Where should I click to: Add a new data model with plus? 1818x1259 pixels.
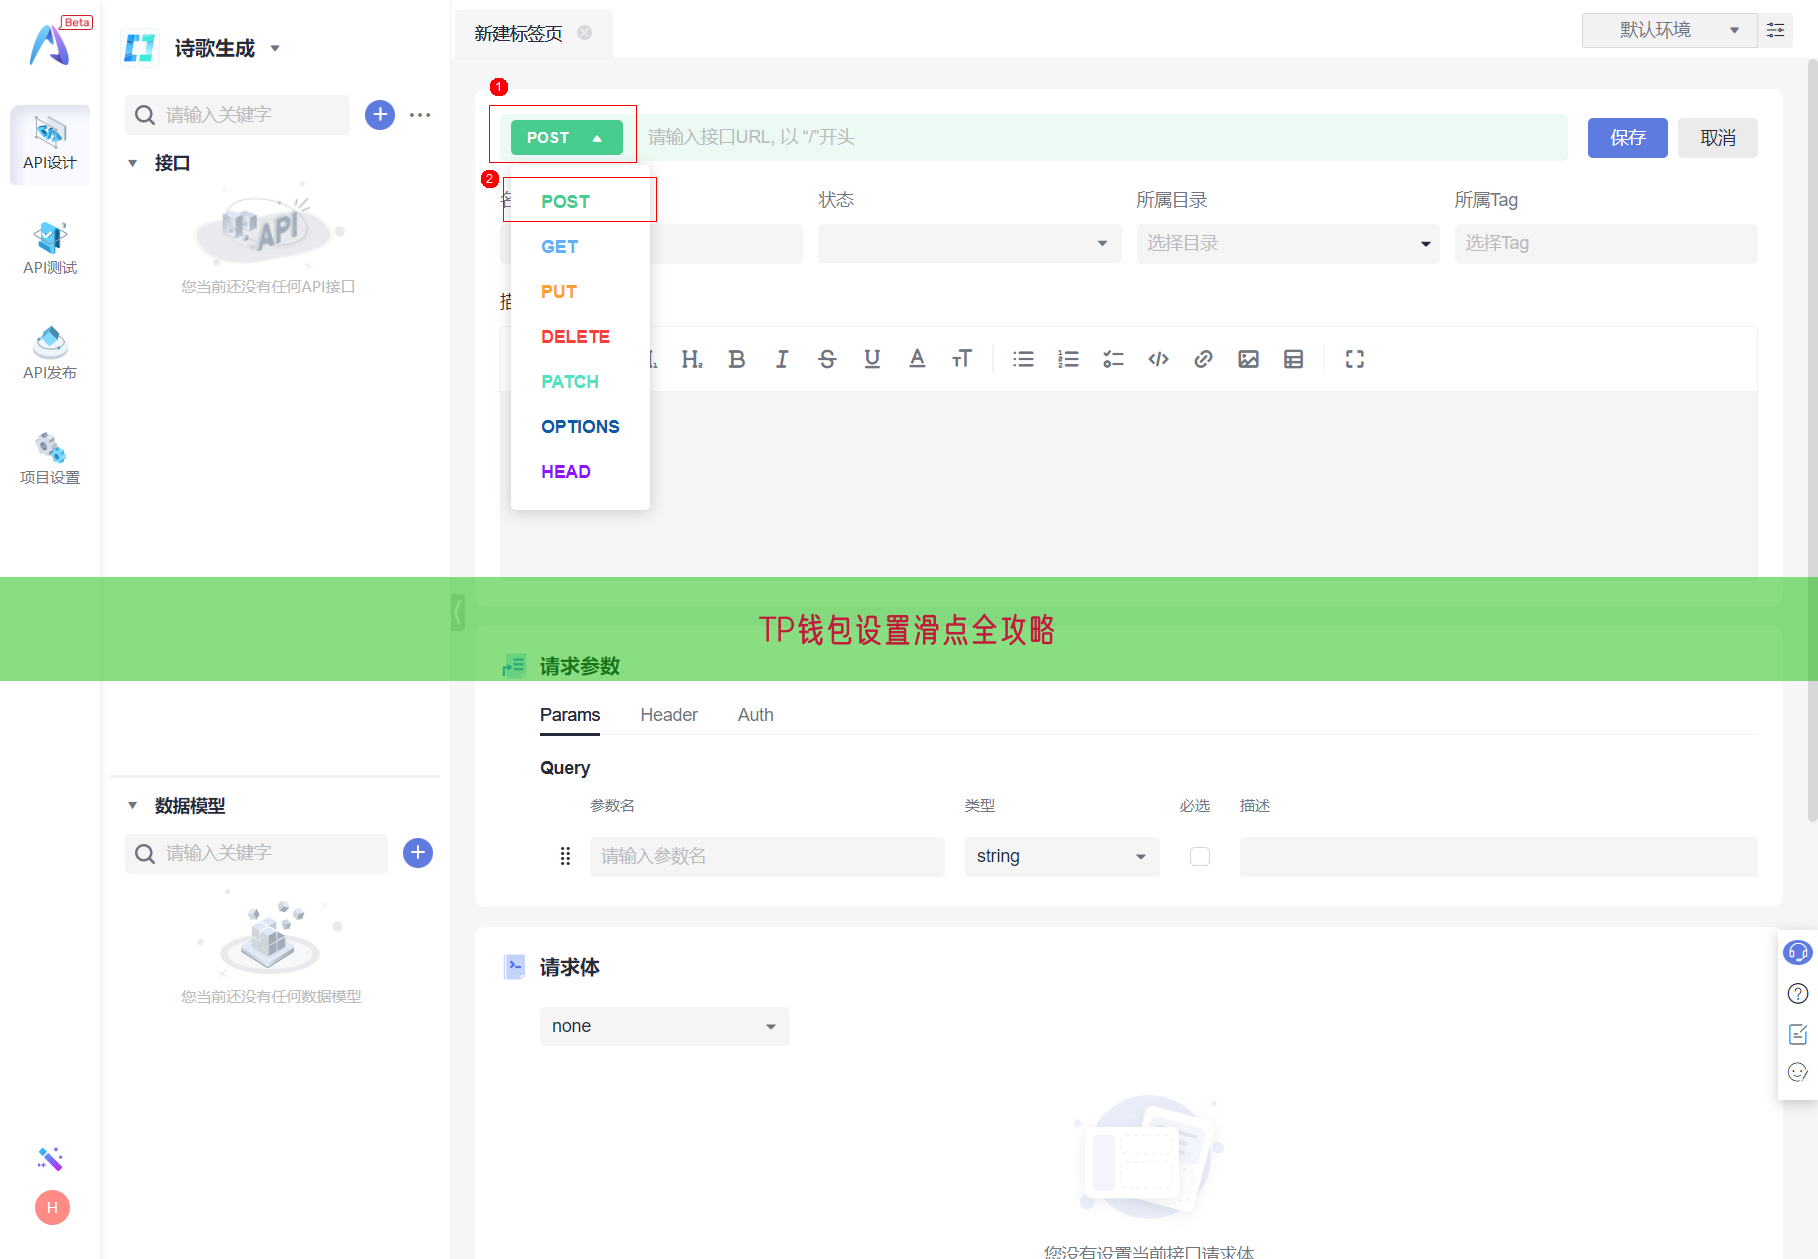point(418,853)
